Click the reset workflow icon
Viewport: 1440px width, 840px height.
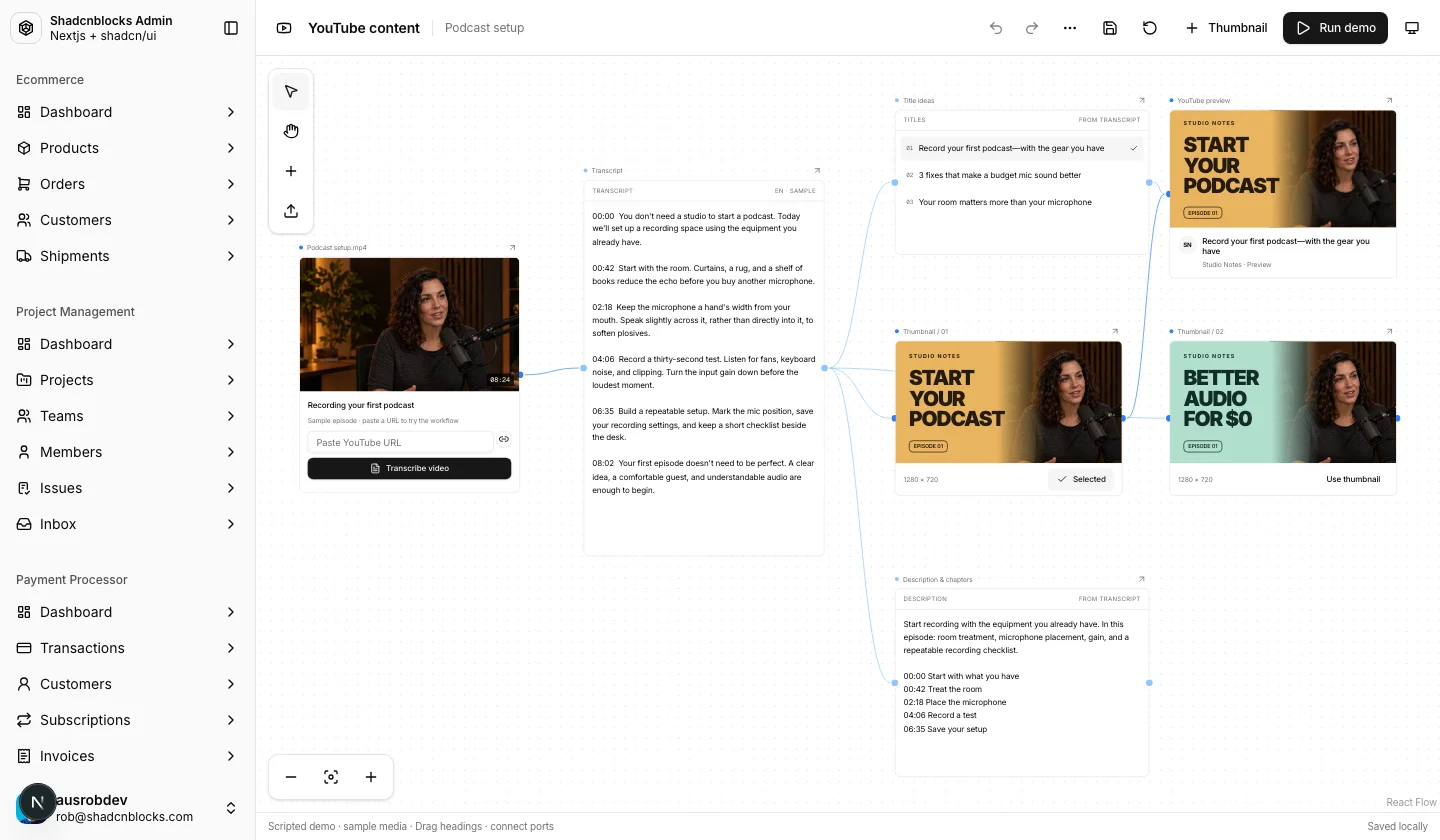click(1150, 28)
